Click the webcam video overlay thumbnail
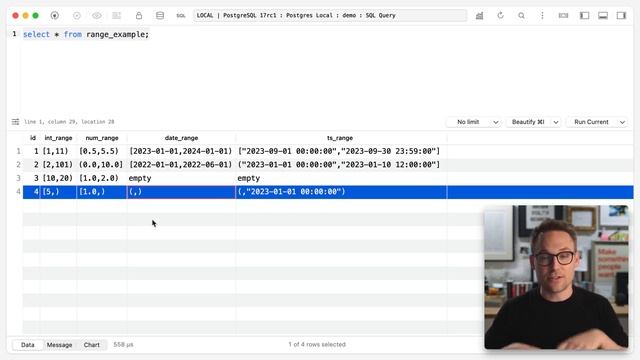 [556, 277]
